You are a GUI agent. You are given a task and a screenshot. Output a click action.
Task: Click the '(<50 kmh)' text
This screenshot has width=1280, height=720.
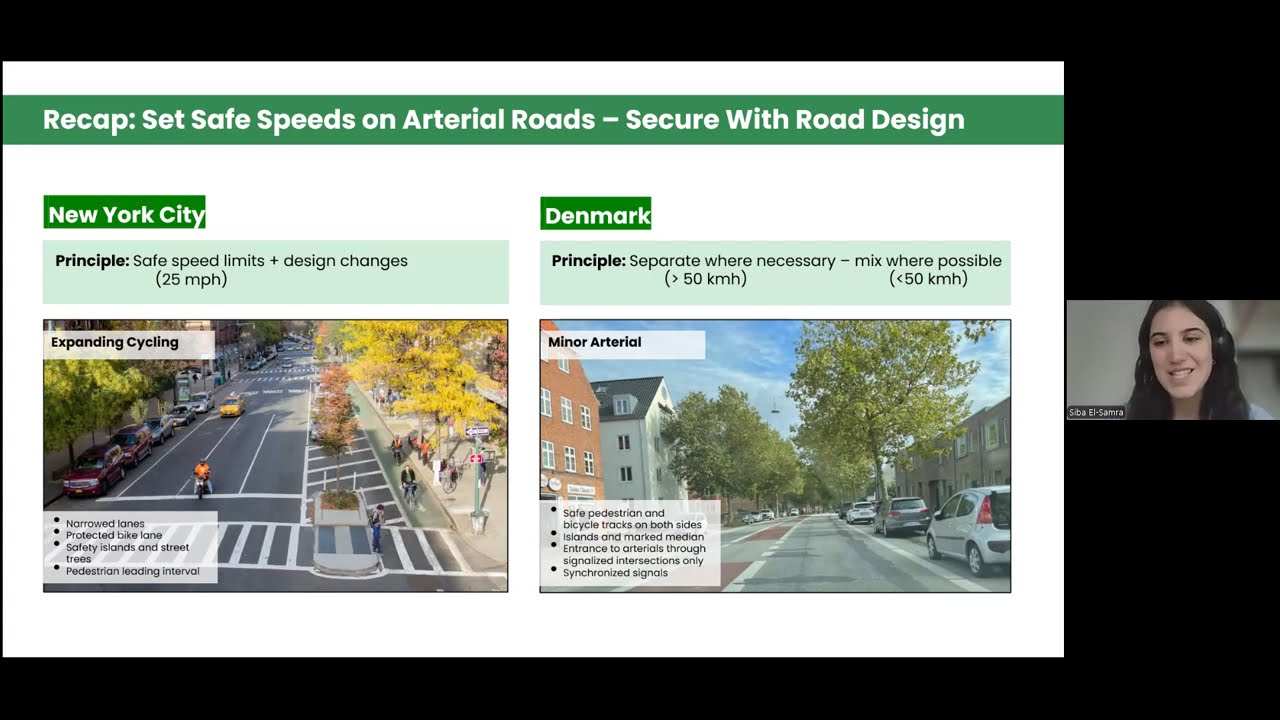(x=928, y=280)
